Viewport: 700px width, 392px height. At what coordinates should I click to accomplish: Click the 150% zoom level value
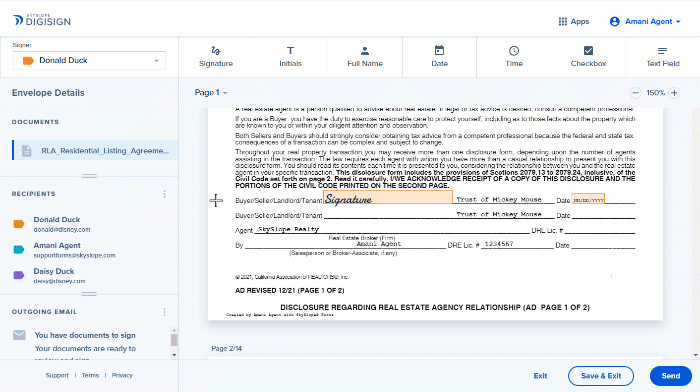pos(655,93)
